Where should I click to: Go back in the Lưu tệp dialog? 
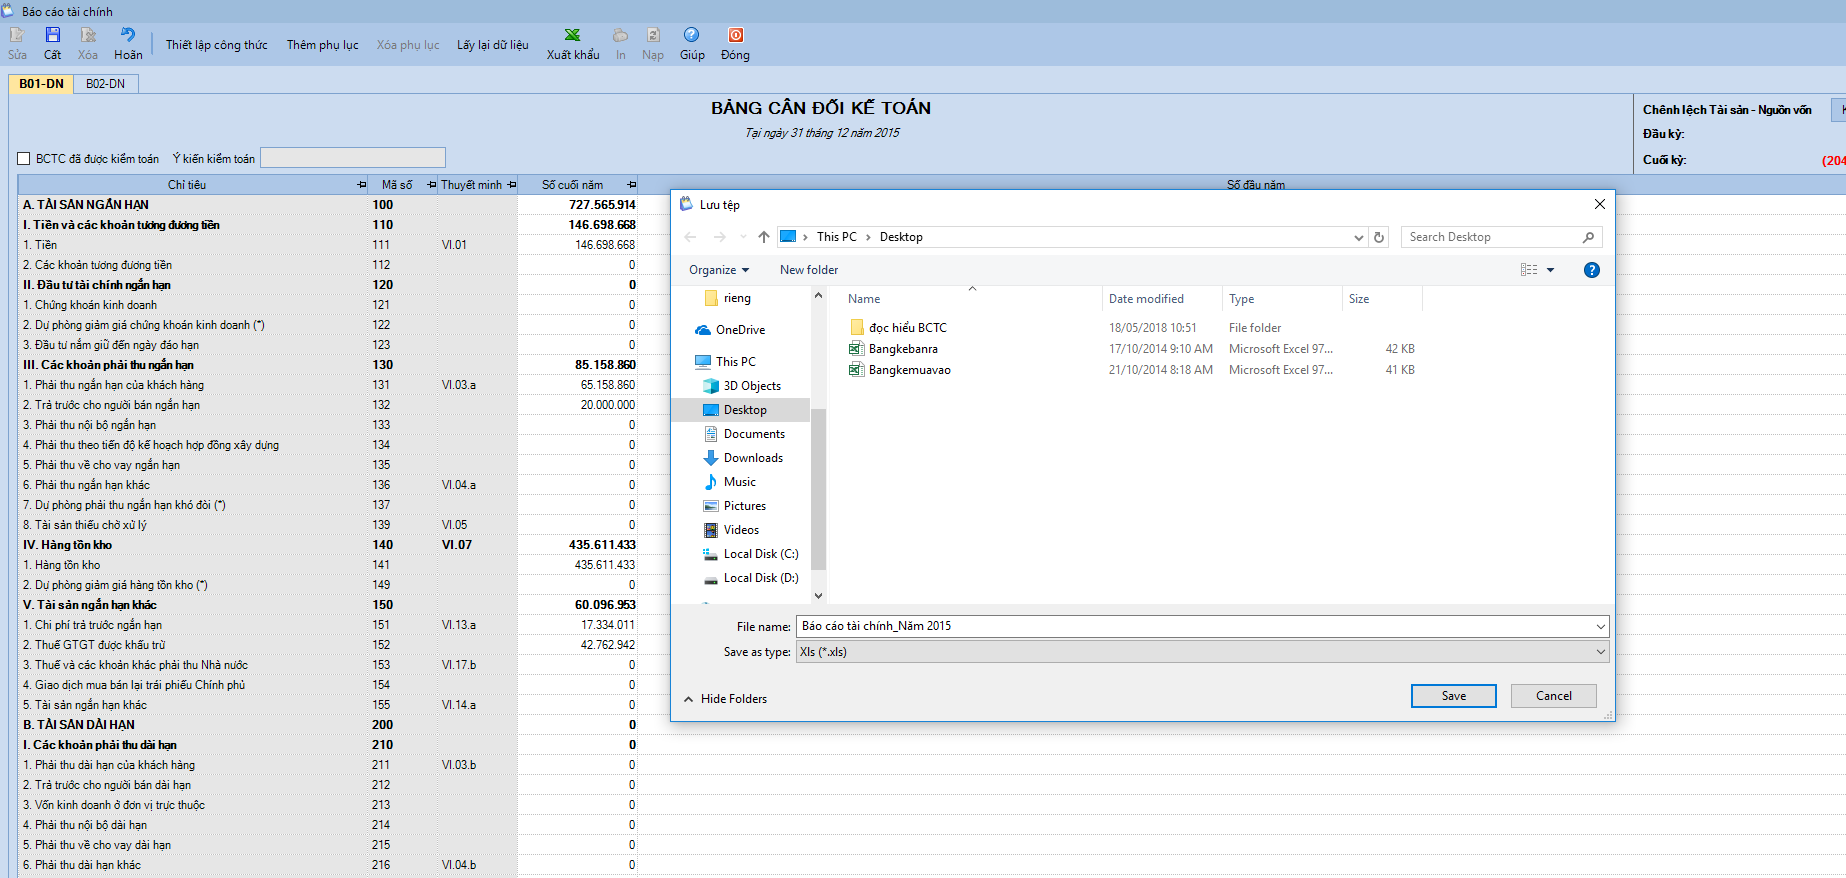tap(690, 237)
